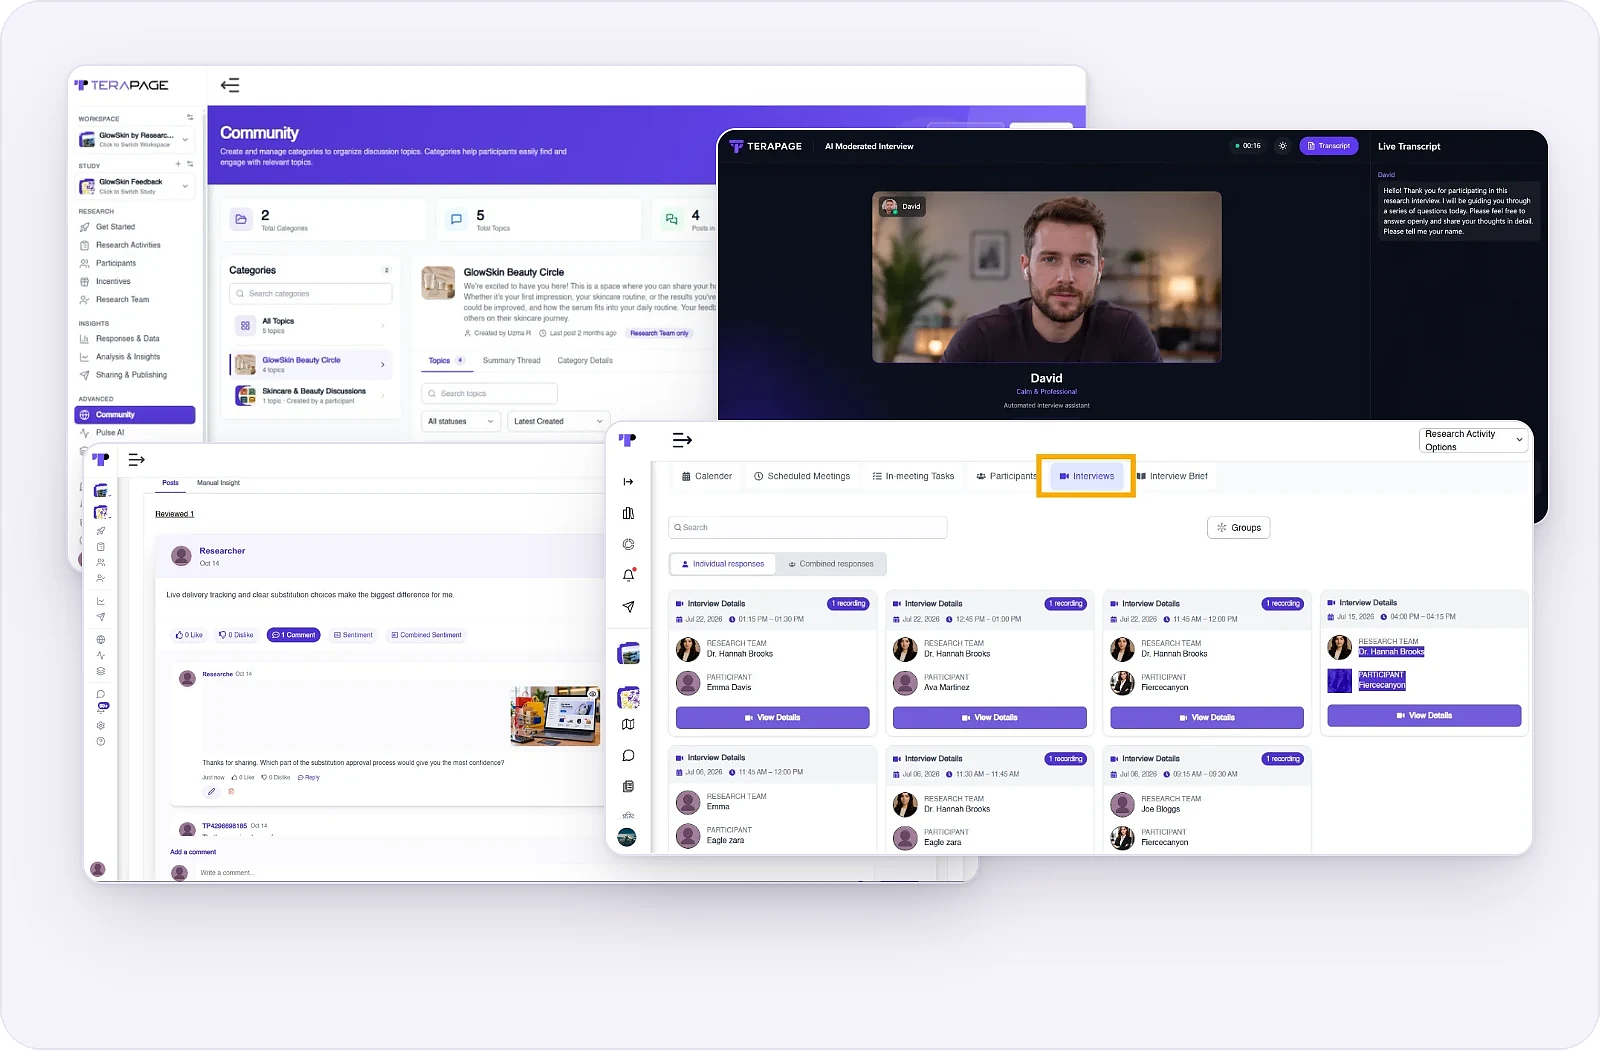1600x1050 pixels.
Task: Click the Search categories input field
Action: tap(311, 294)
